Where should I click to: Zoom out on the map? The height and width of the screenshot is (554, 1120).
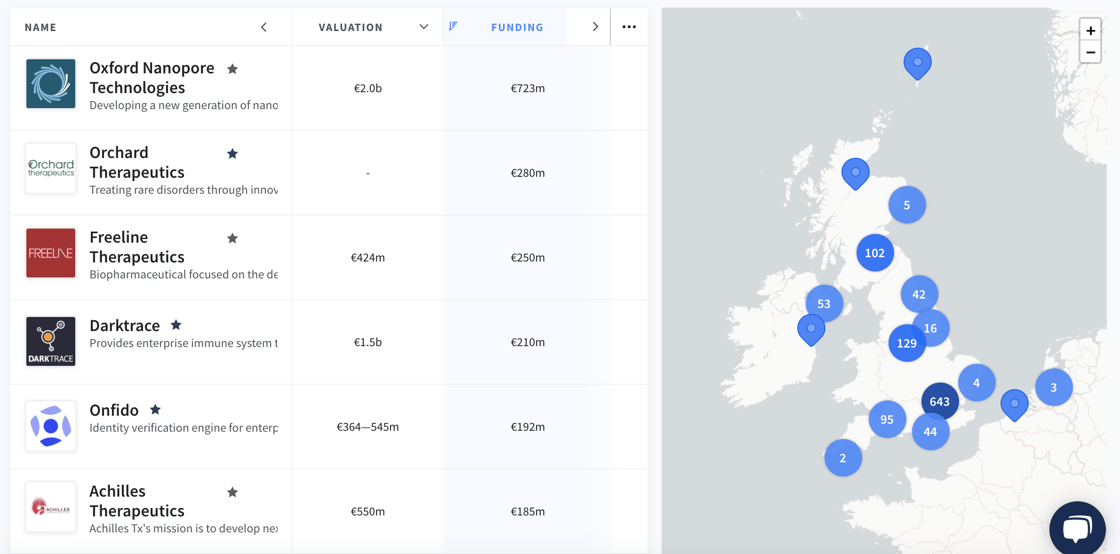(x=1090, y=52)
